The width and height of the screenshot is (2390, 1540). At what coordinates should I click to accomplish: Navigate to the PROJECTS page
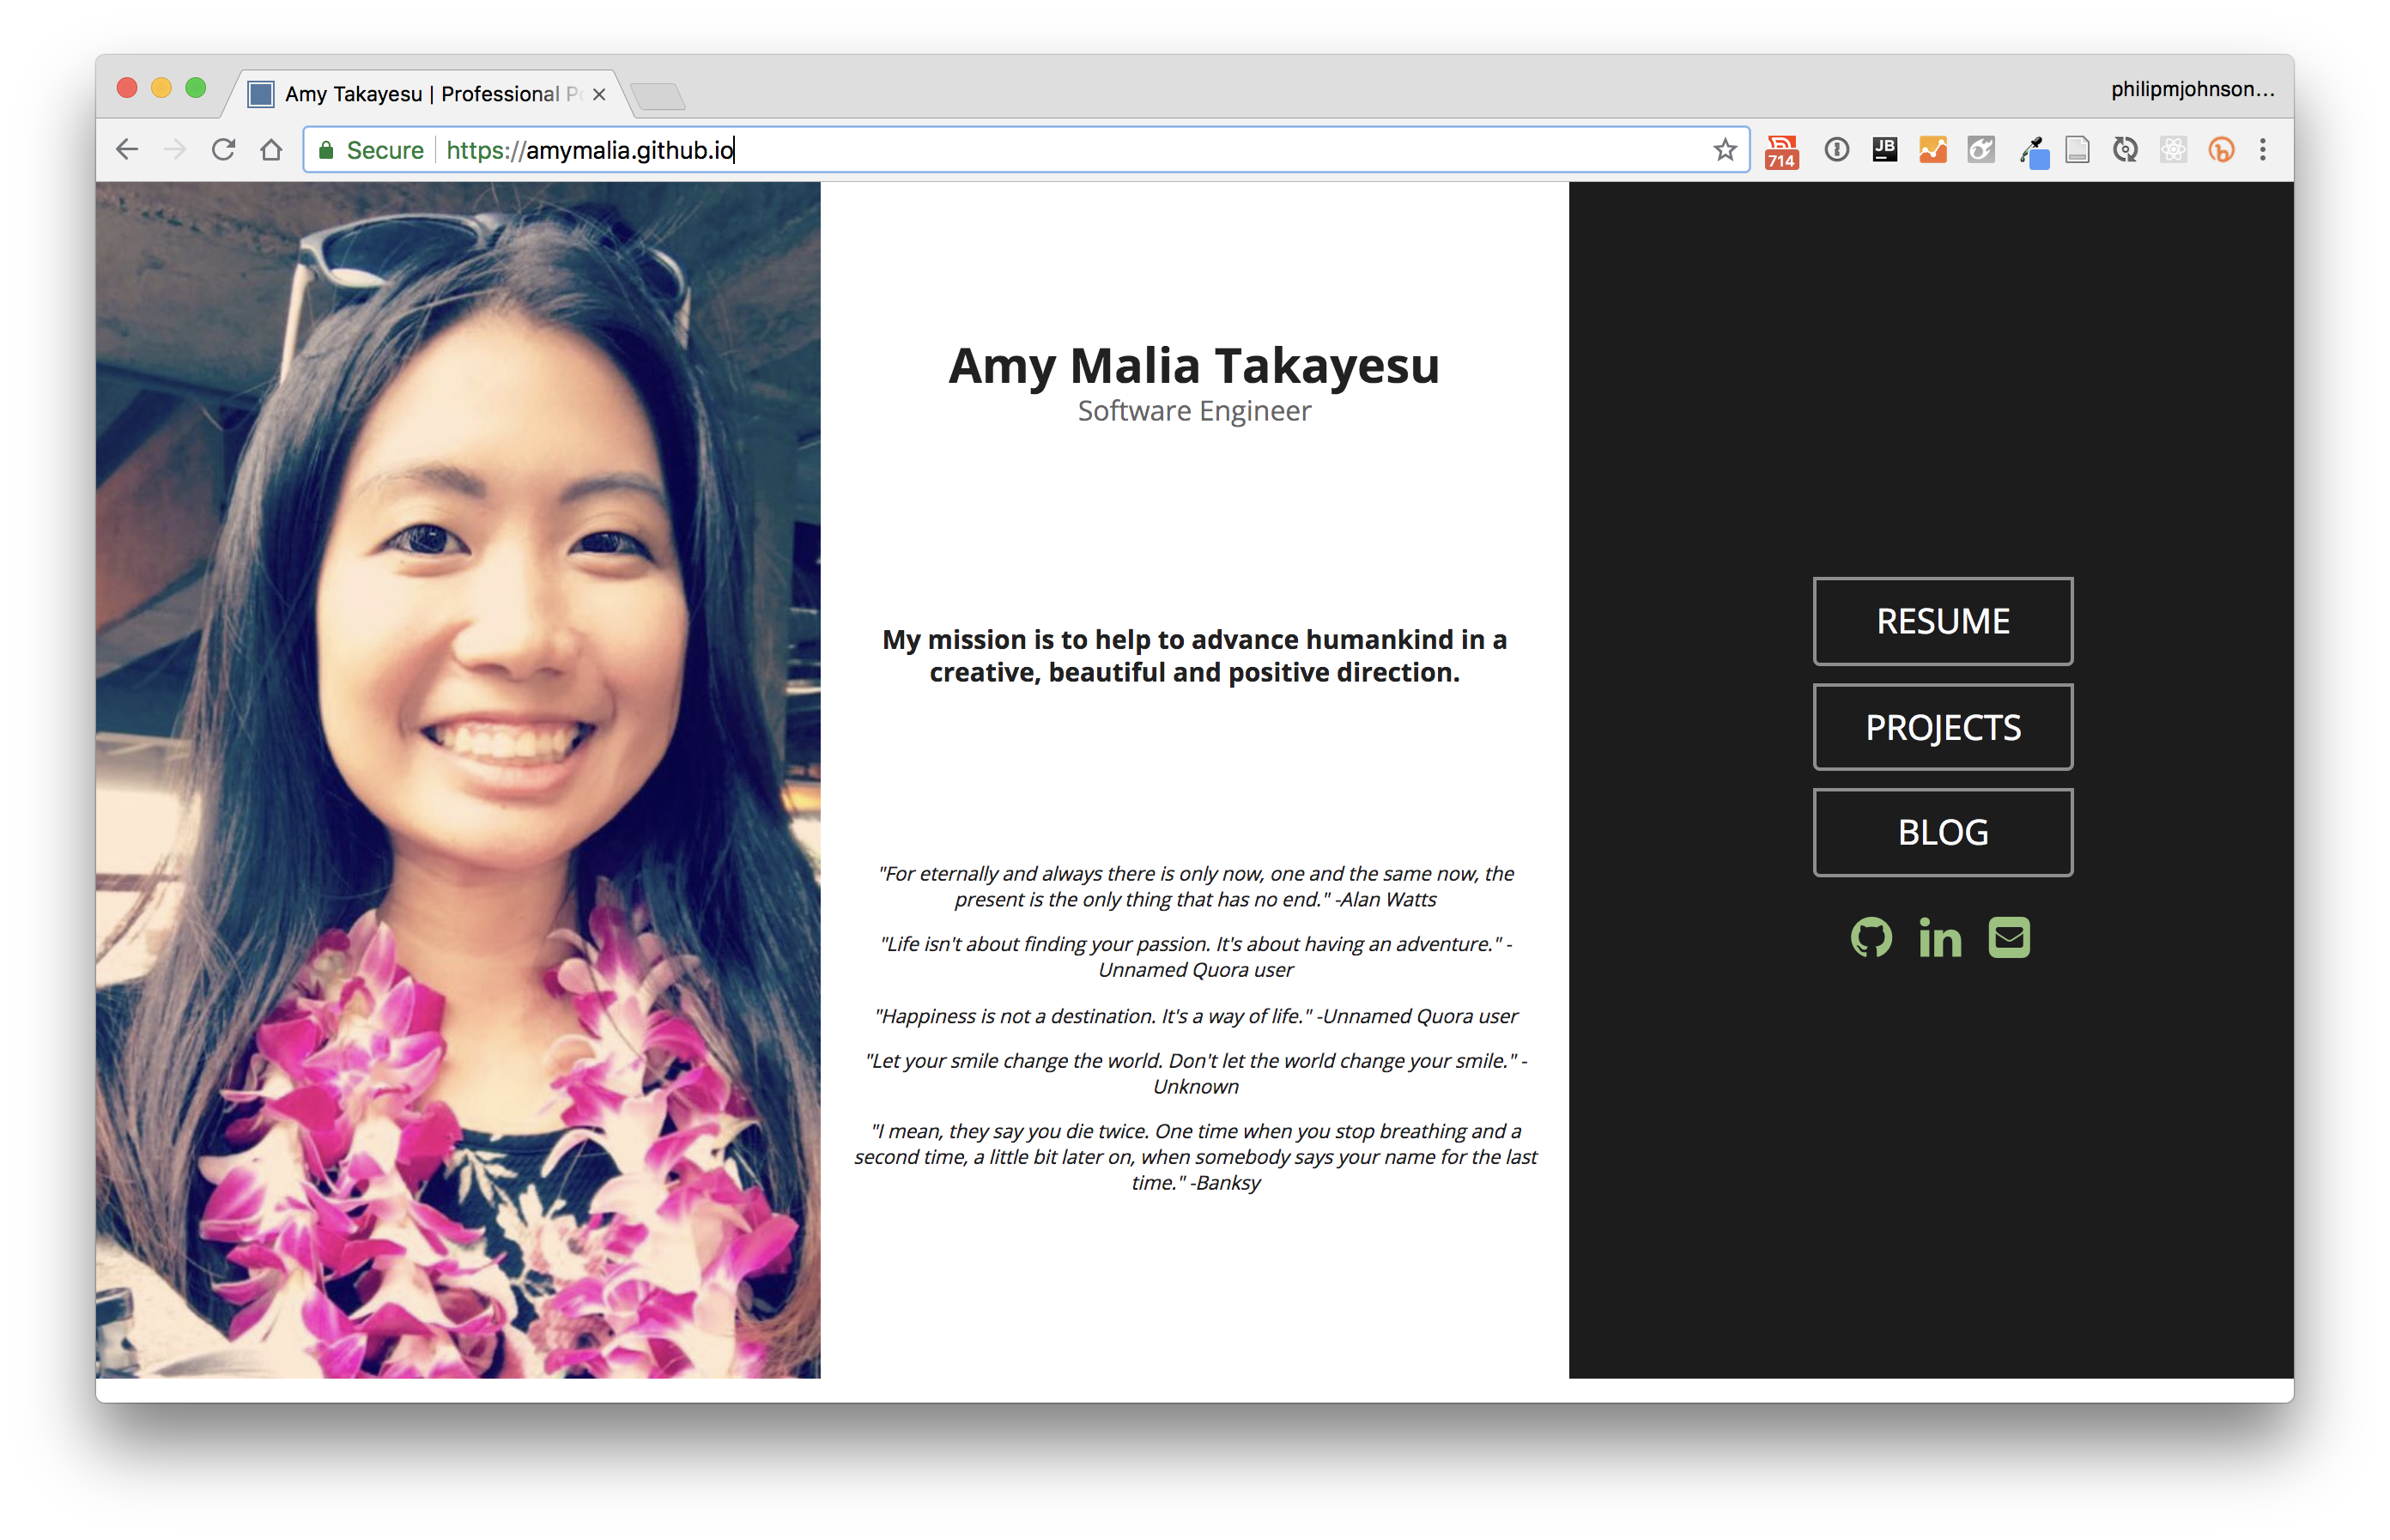1942,727
